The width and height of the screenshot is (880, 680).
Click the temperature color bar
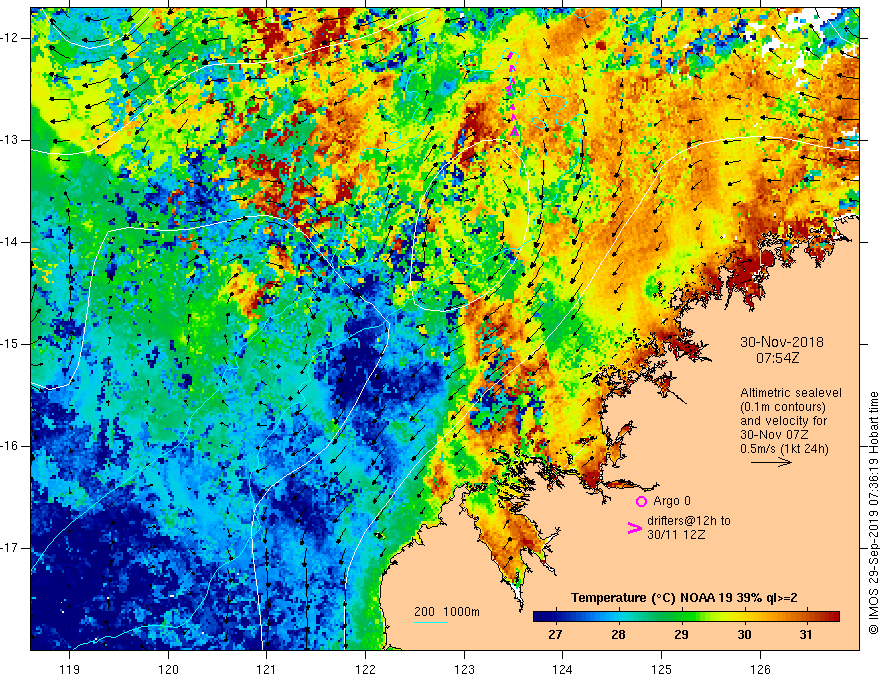coord(686,617)
